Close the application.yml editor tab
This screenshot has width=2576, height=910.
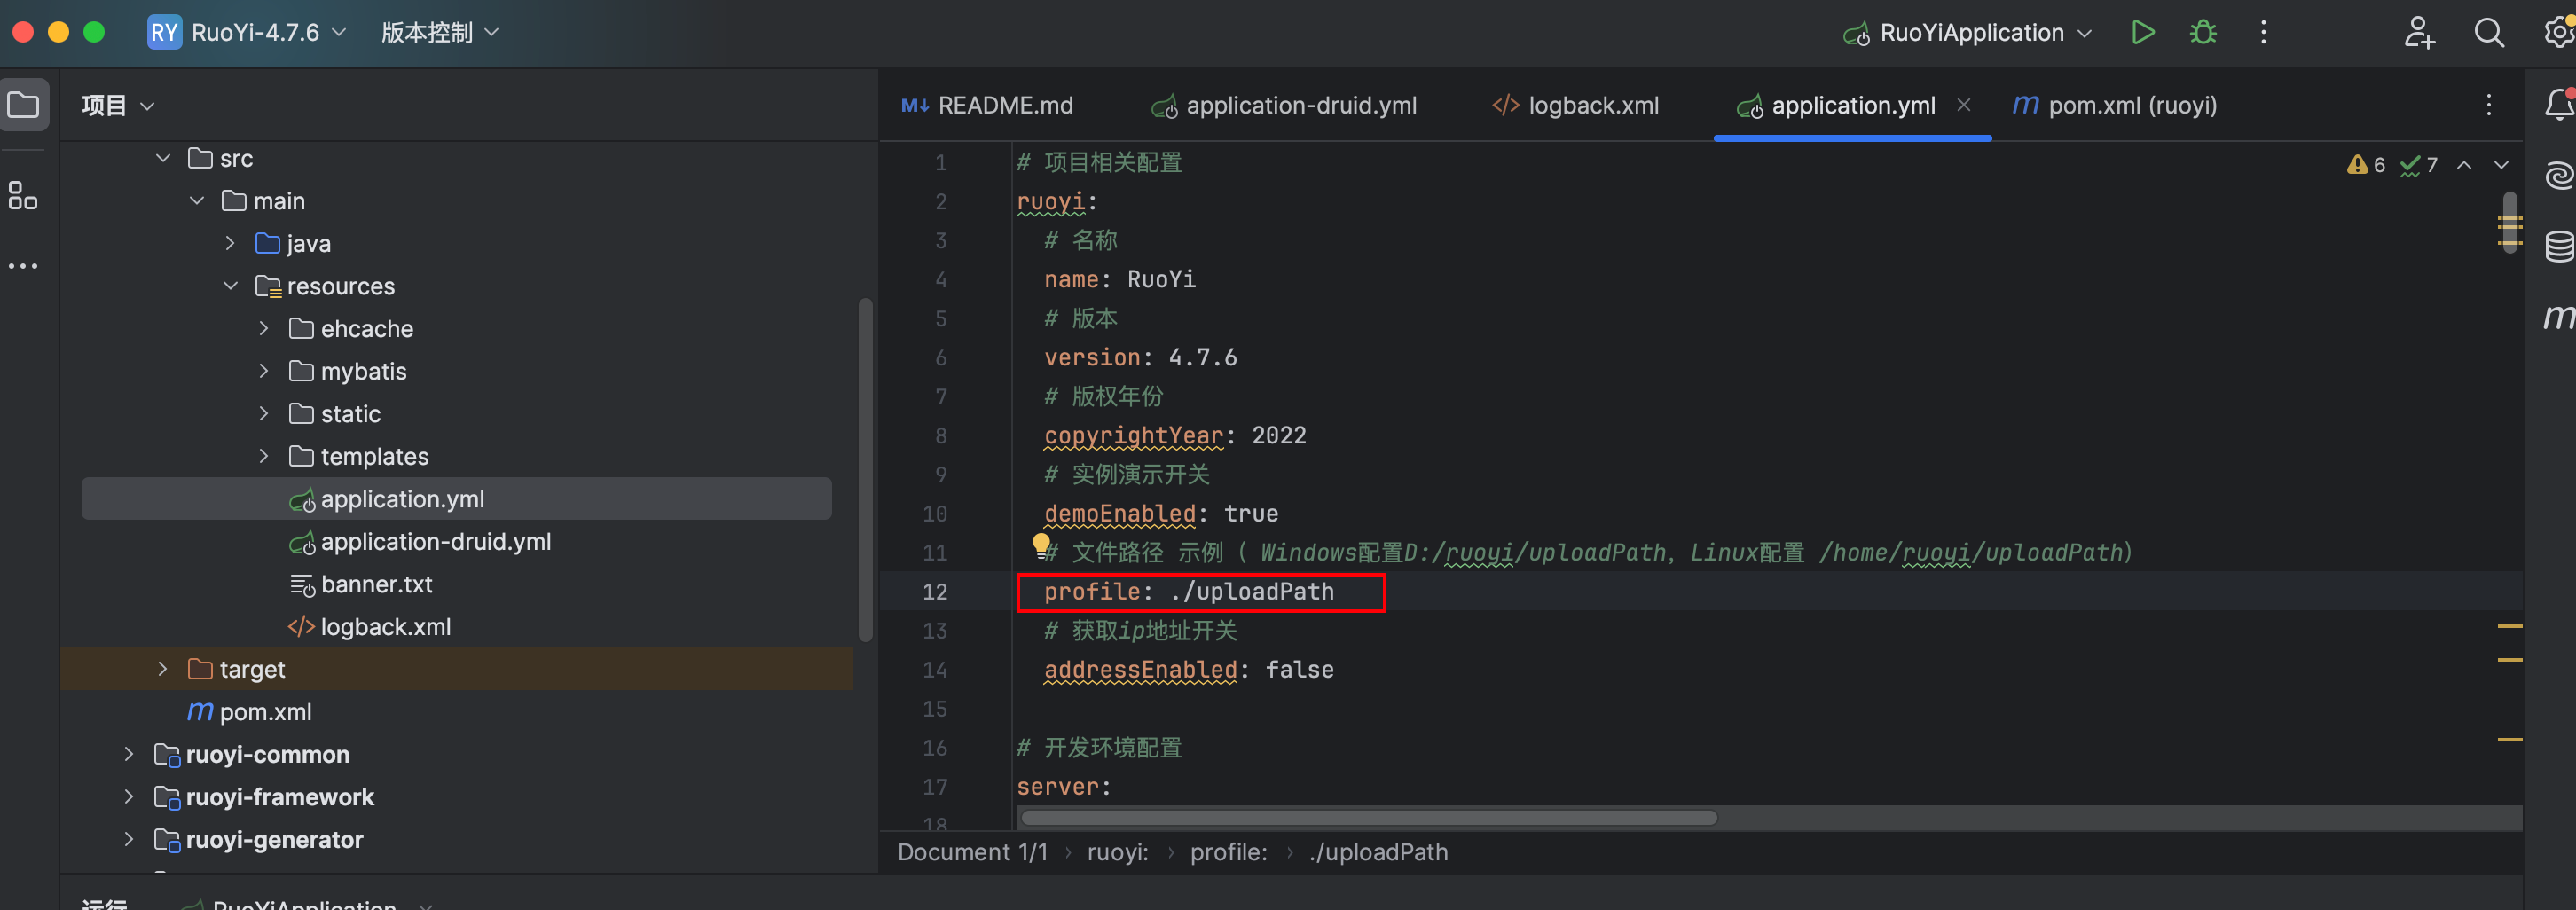point(1964,105)
